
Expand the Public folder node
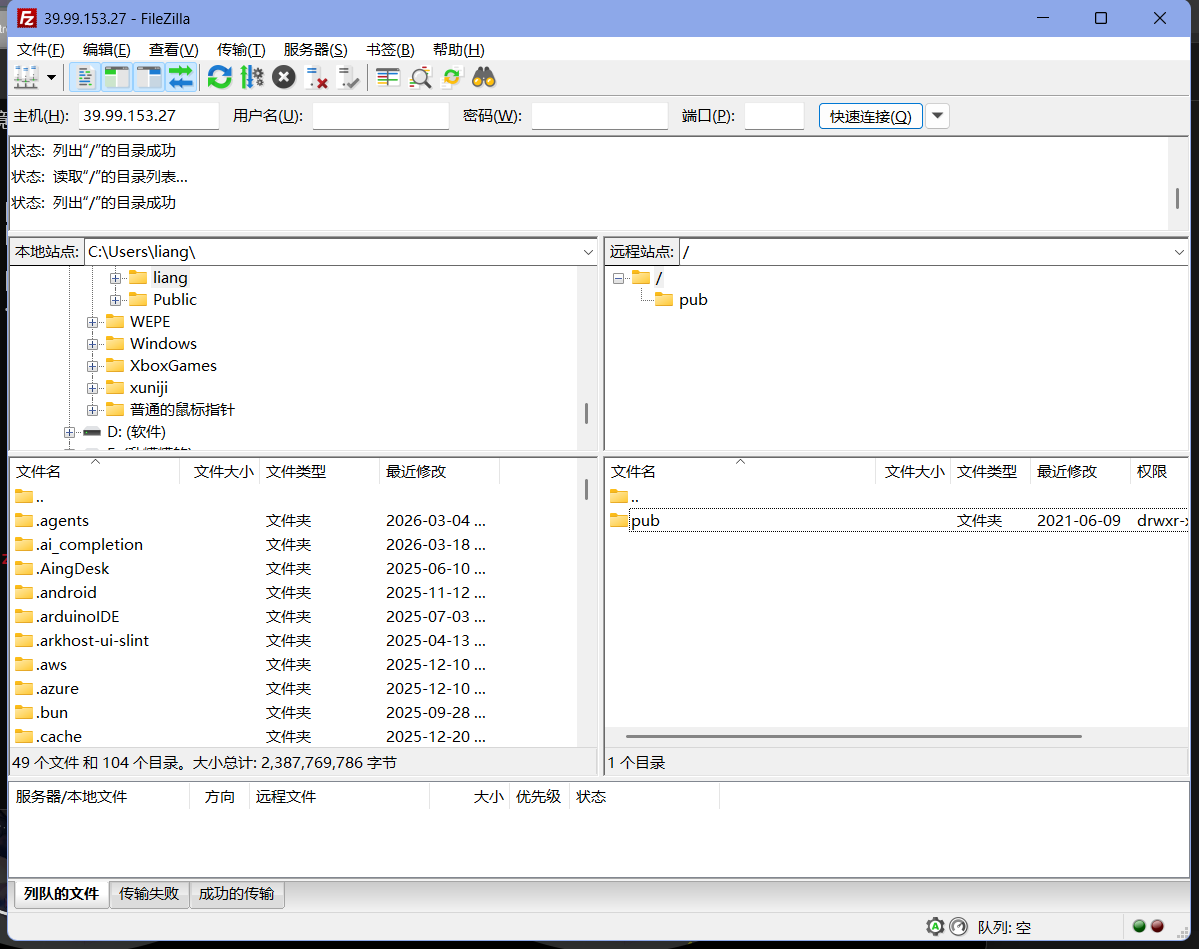(x=115, y=300)
